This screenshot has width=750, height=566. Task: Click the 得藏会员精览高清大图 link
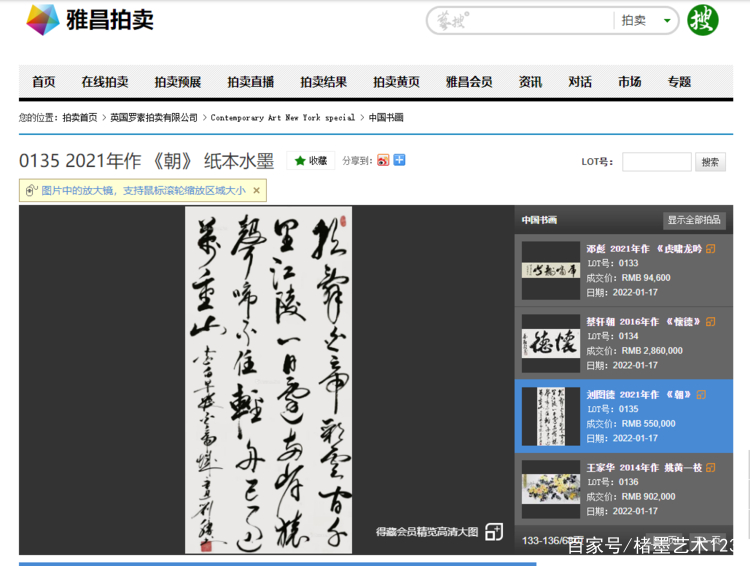tap(427, 532)
